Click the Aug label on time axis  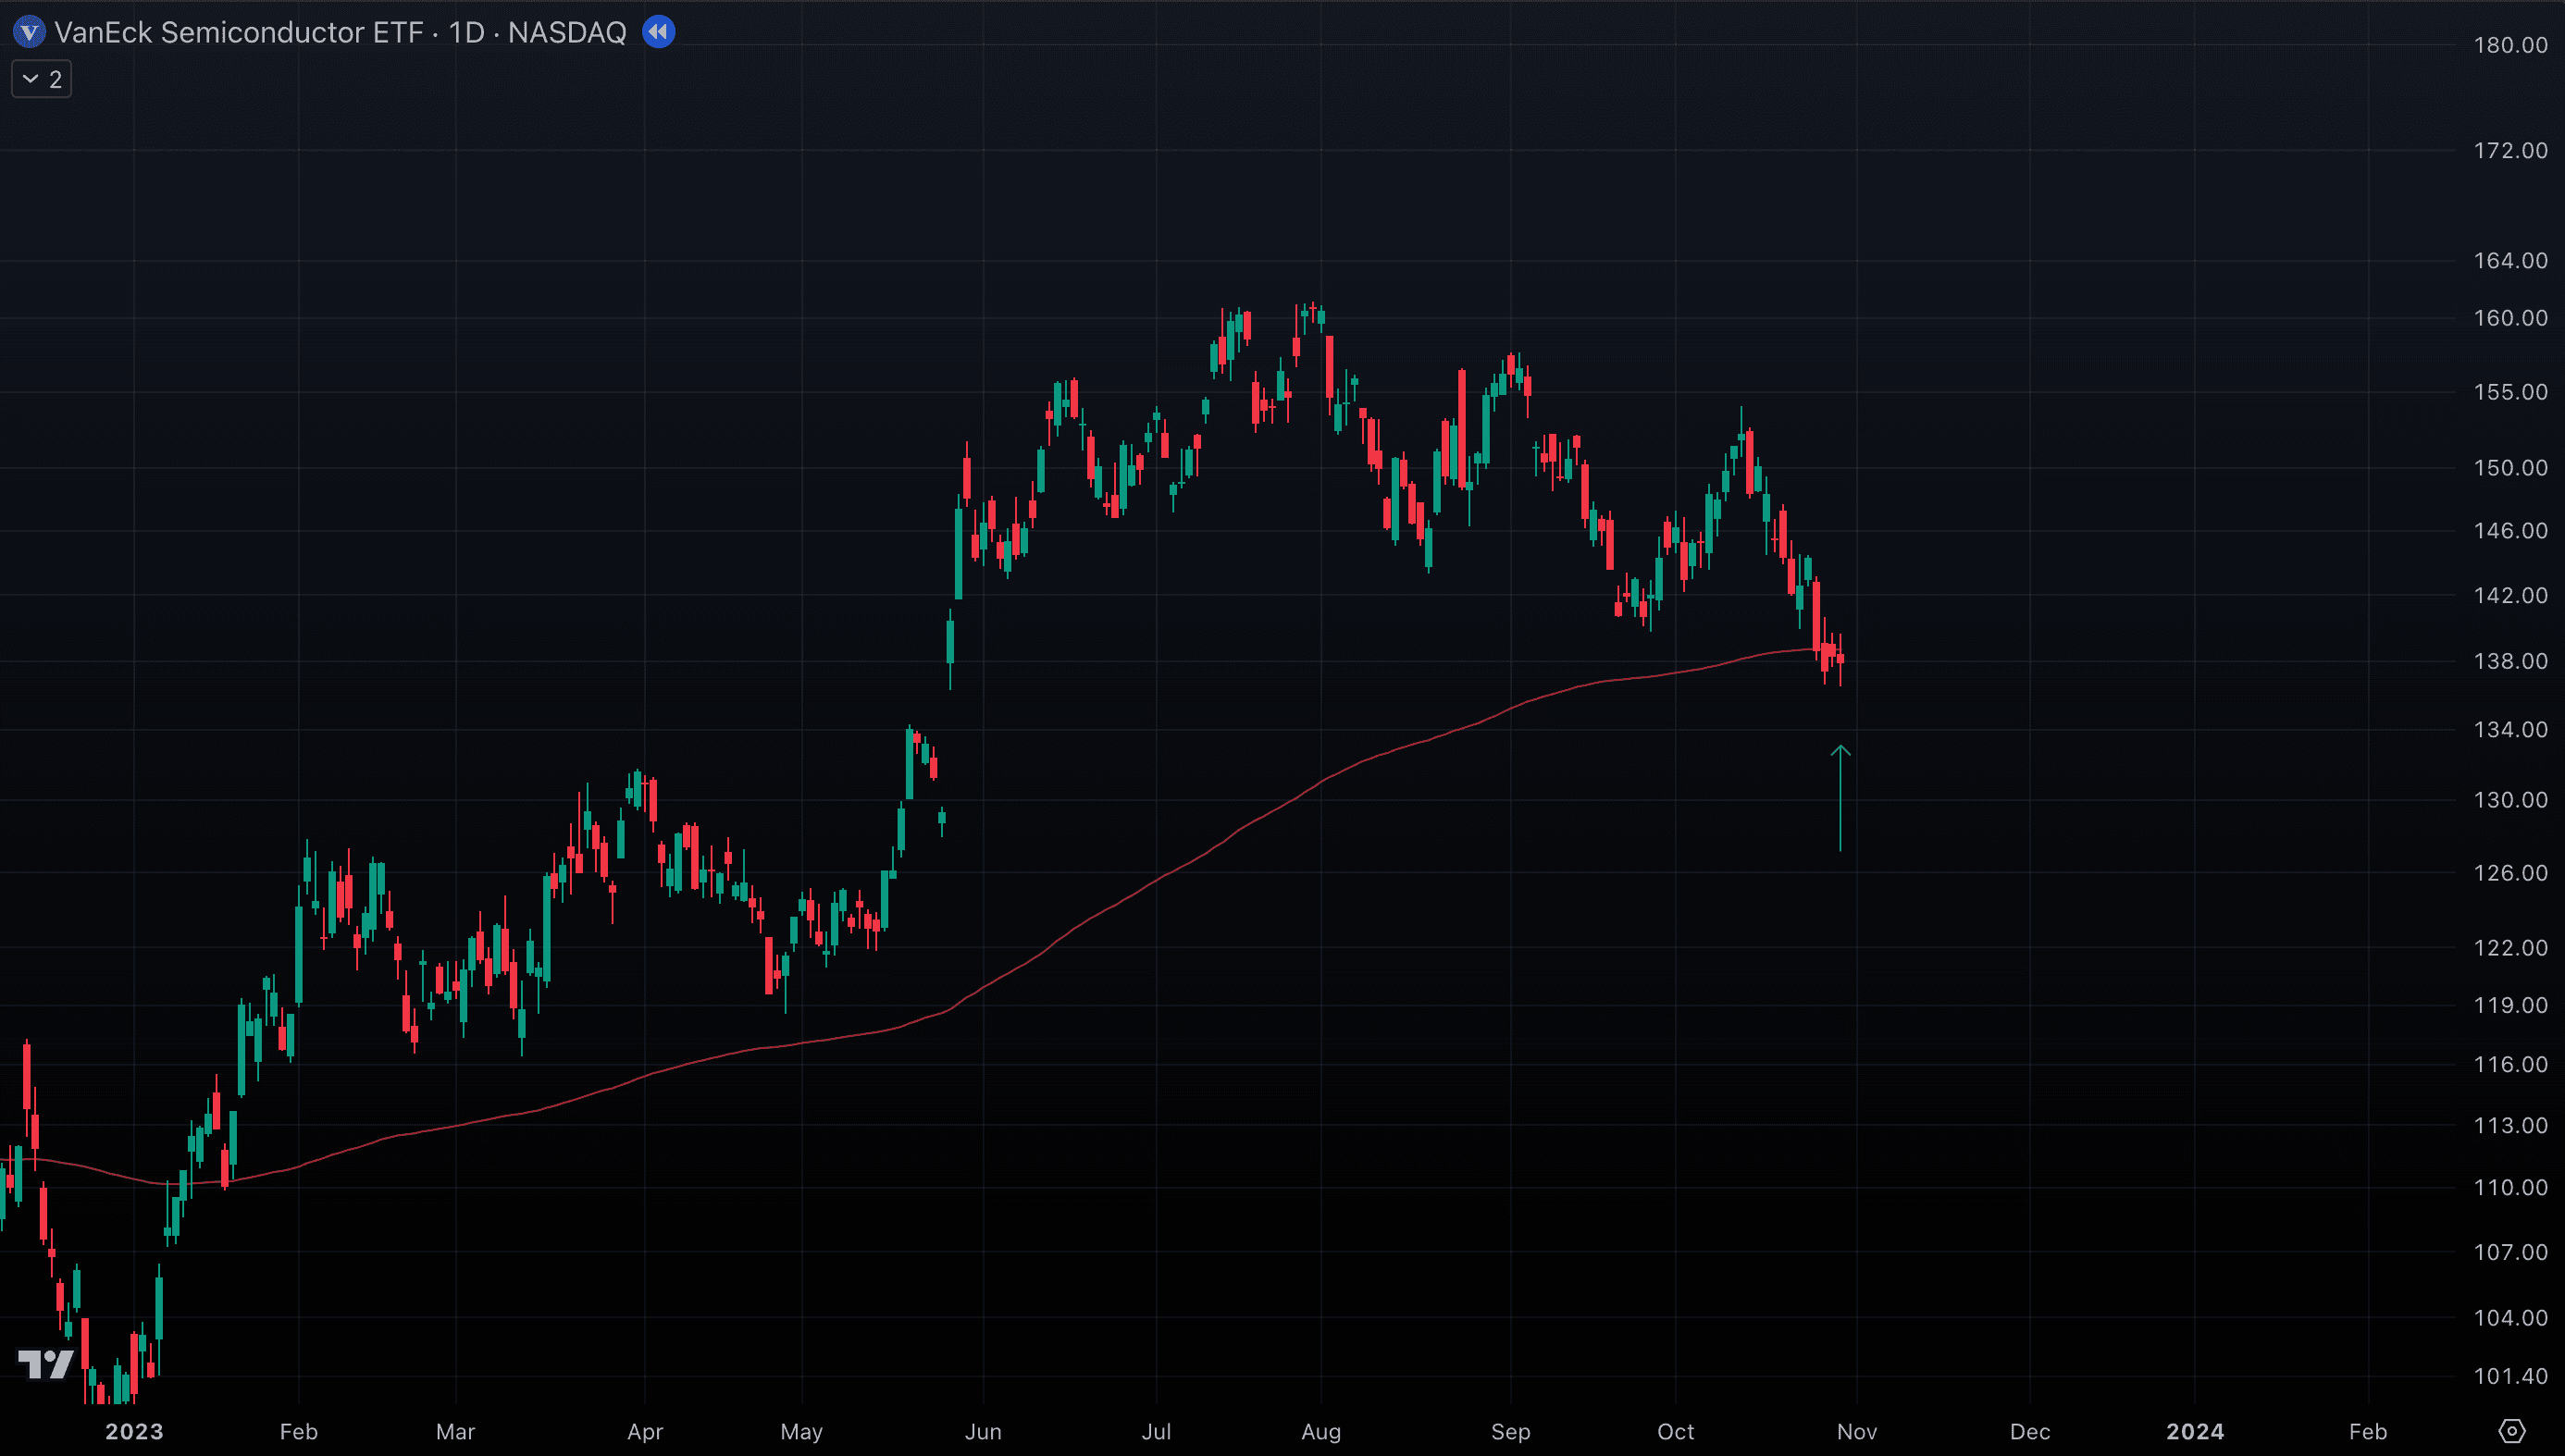pos(1320,1431)
